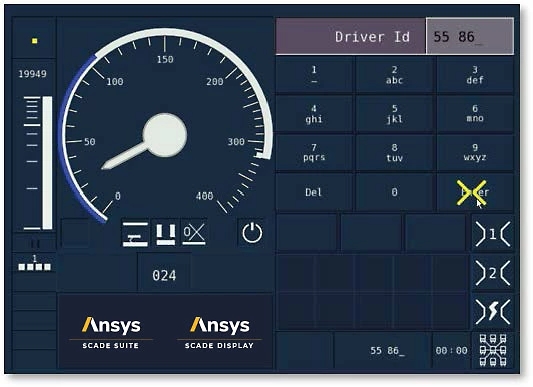The image size is (533, 387).
Task: Tap the crossed-out Enter key
Action: click(x=475, y=192)
